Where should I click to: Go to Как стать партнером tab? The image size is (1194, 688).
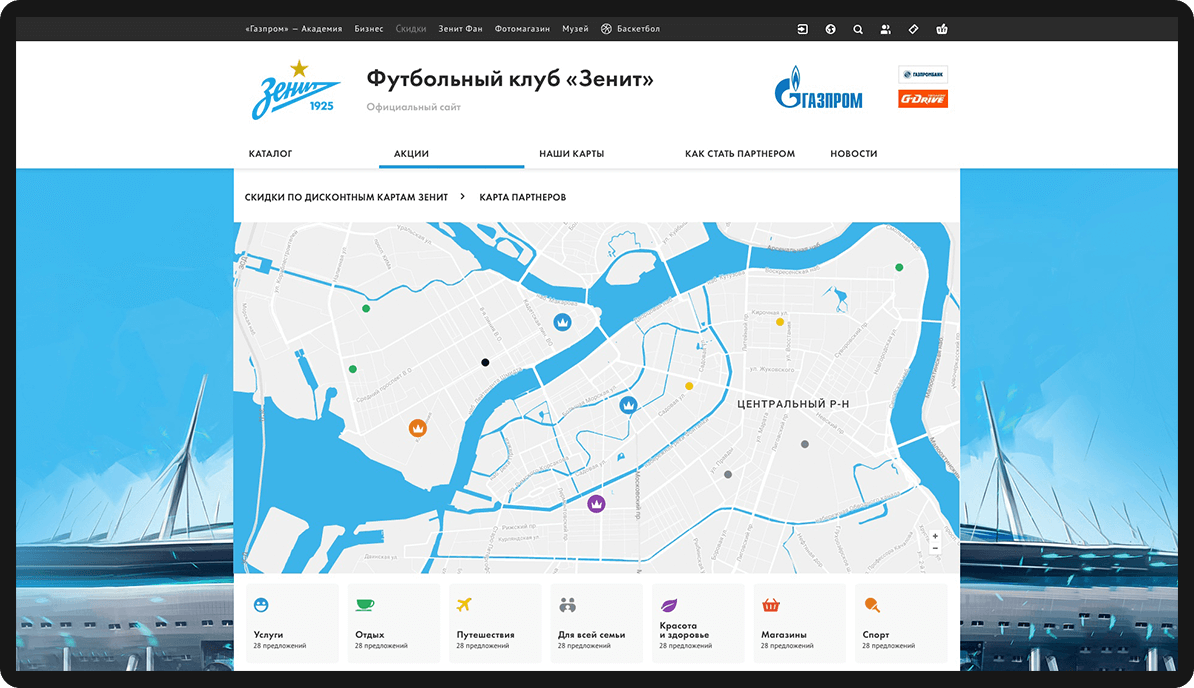(x=739, y=154)
